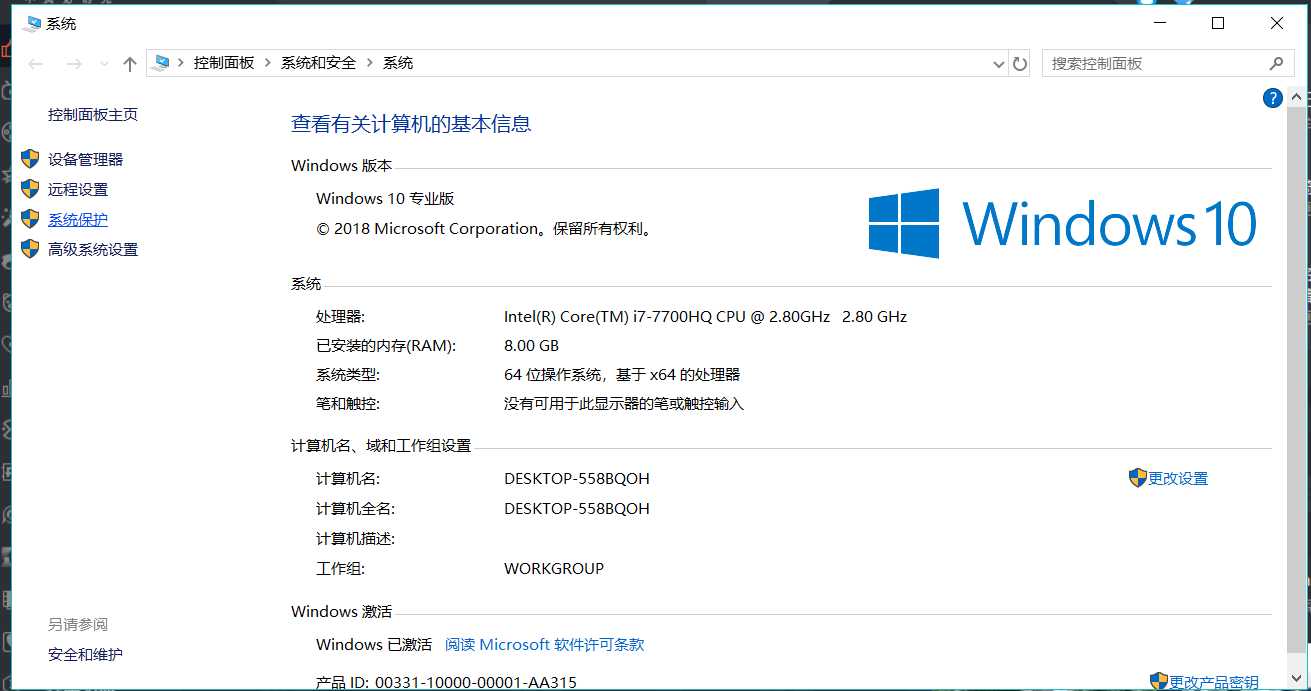Open Advanced System Settings (高级系统设置)
The image size is (1311, 691).
click(93, 249)
